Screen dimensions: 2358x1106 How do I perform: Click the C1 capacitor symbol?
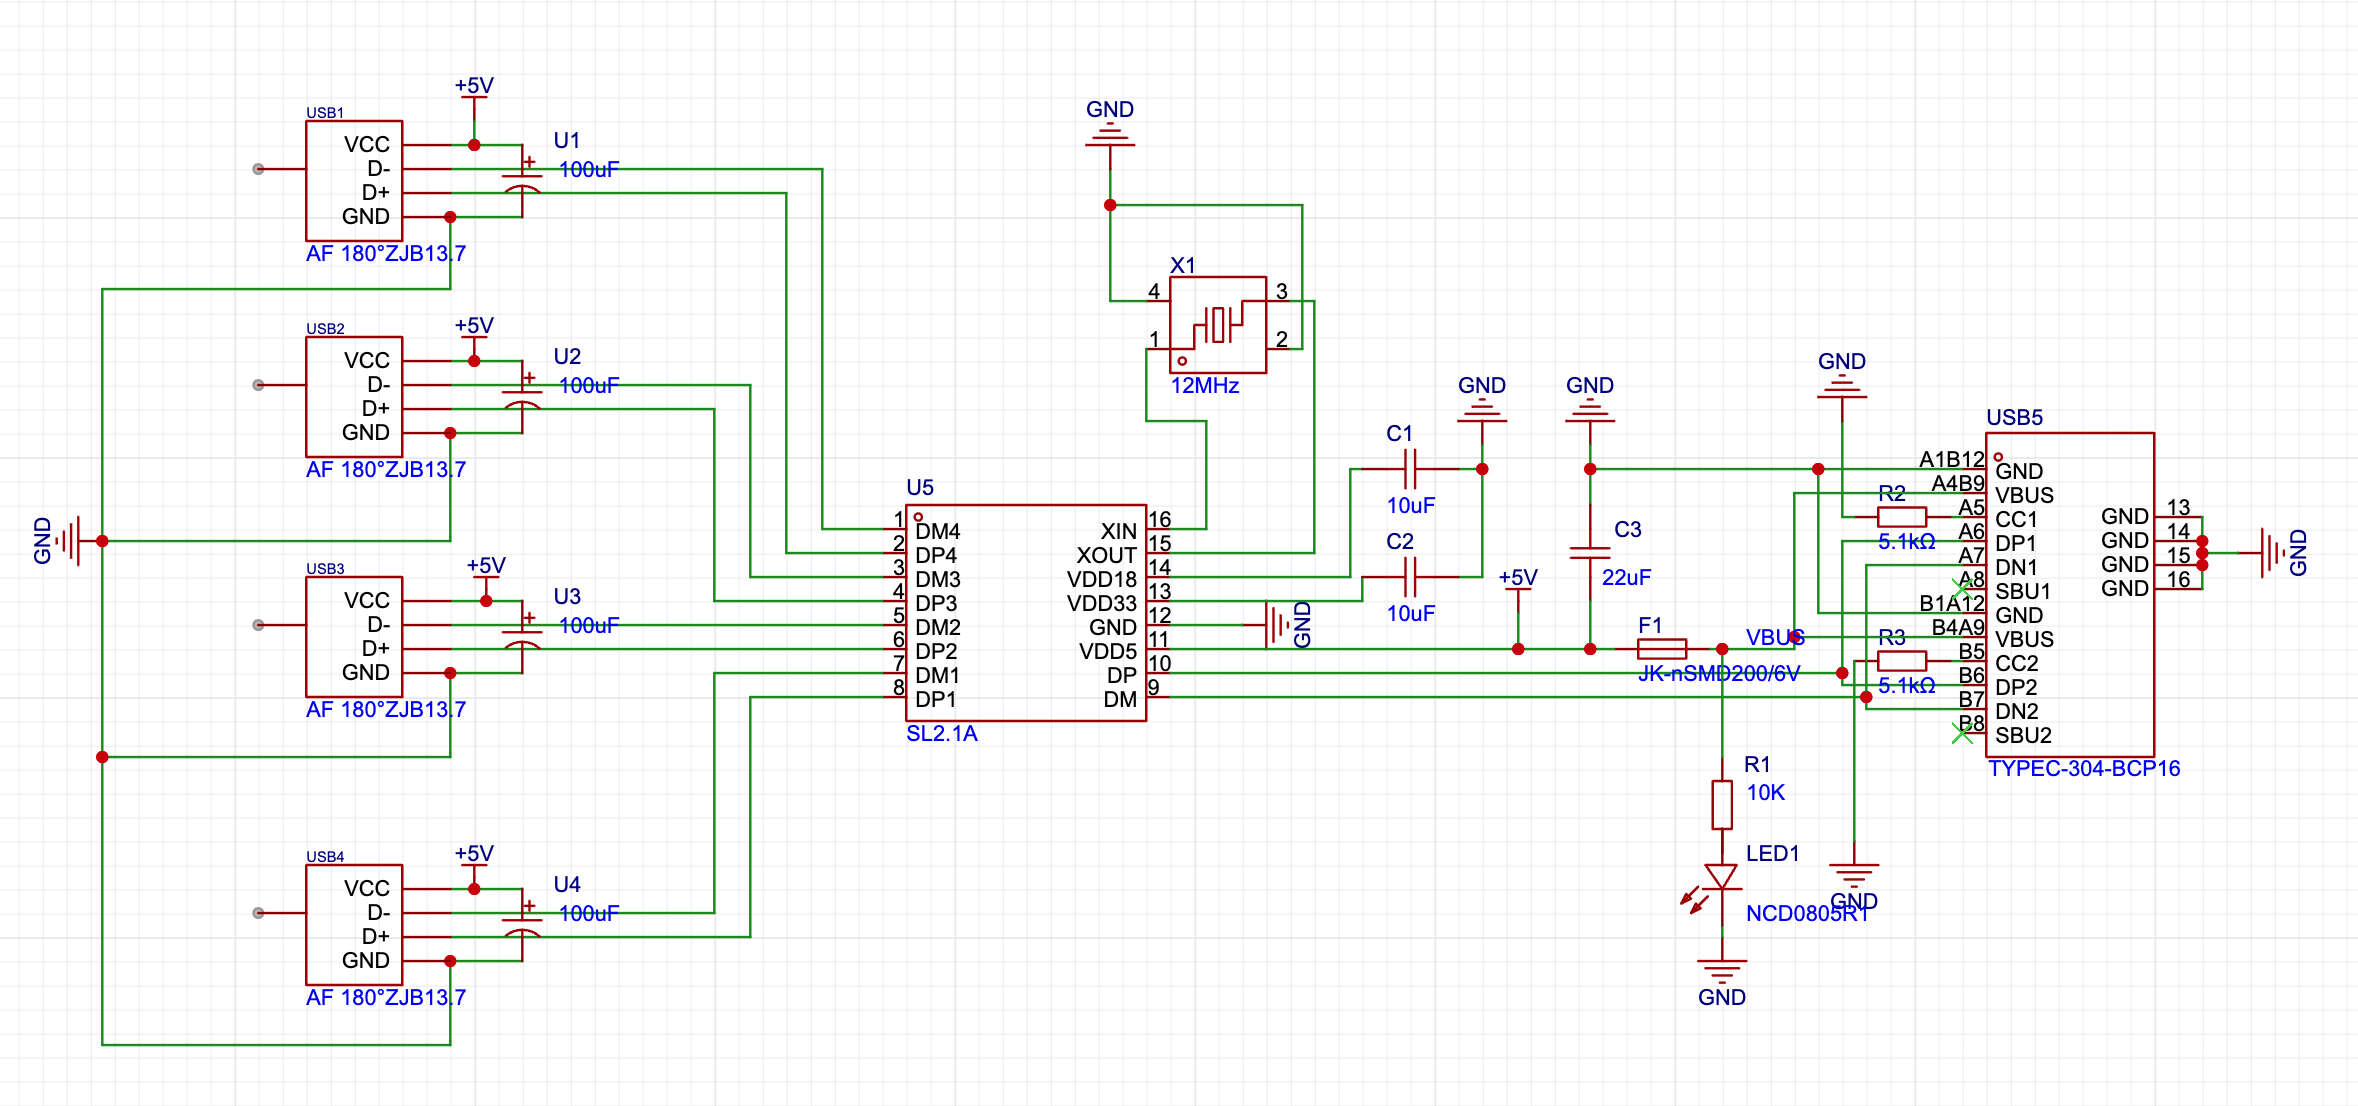pyautogui.click(x=1410, y=469)
